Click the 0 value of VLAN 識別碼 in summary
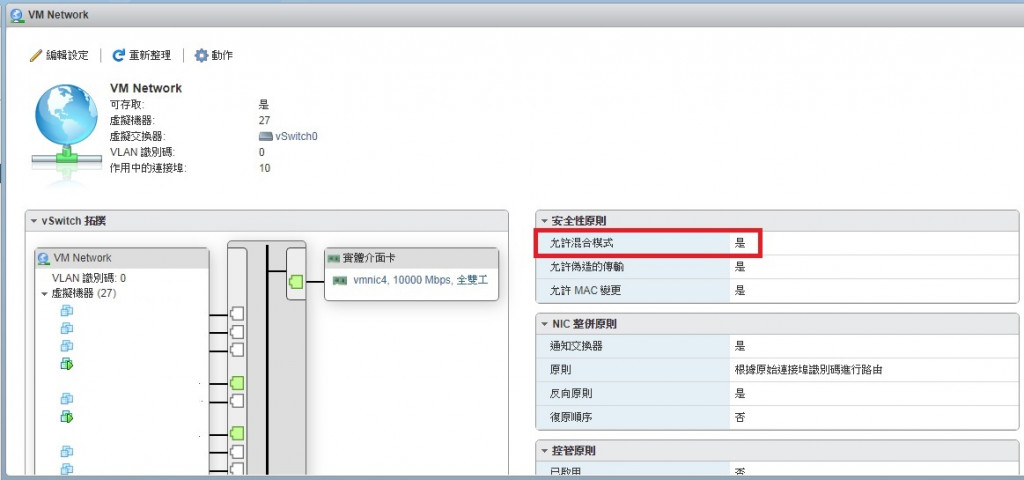 tap(262, 152)
